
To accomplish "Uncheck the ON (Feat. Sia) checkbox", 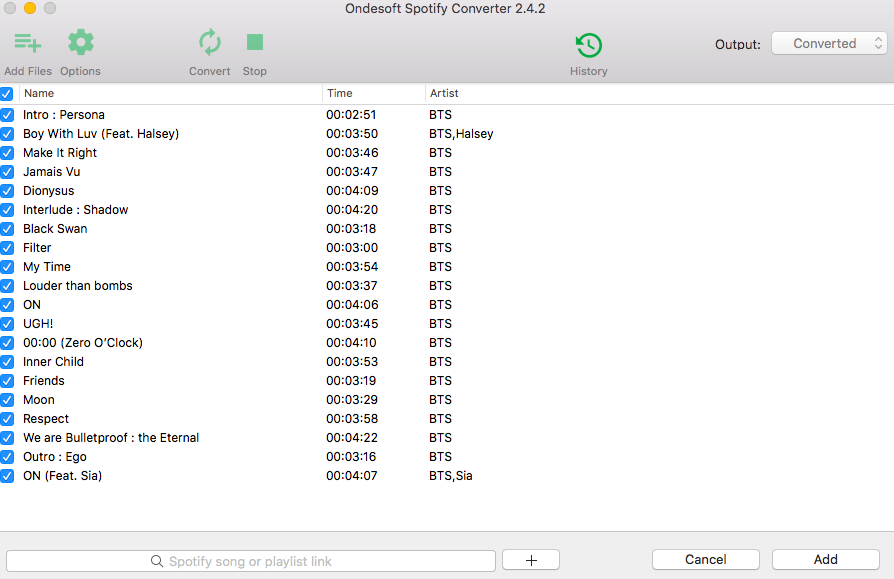I will click(x=7, y=476).
